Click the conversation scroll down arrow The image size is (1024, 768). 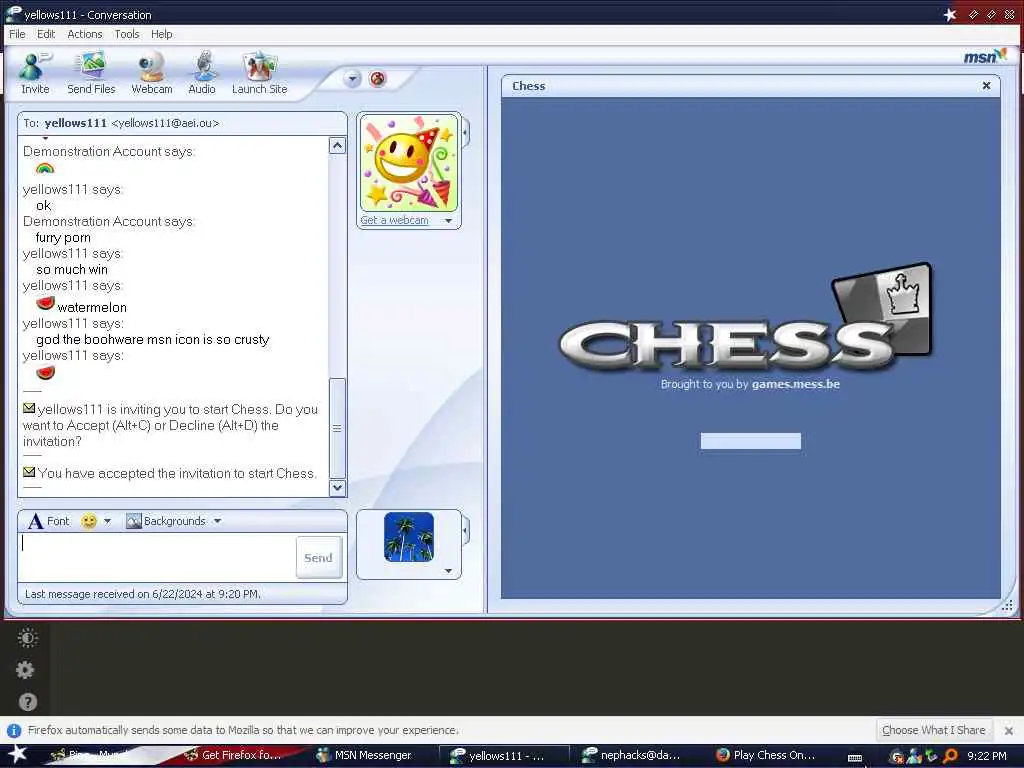point(337,487)
